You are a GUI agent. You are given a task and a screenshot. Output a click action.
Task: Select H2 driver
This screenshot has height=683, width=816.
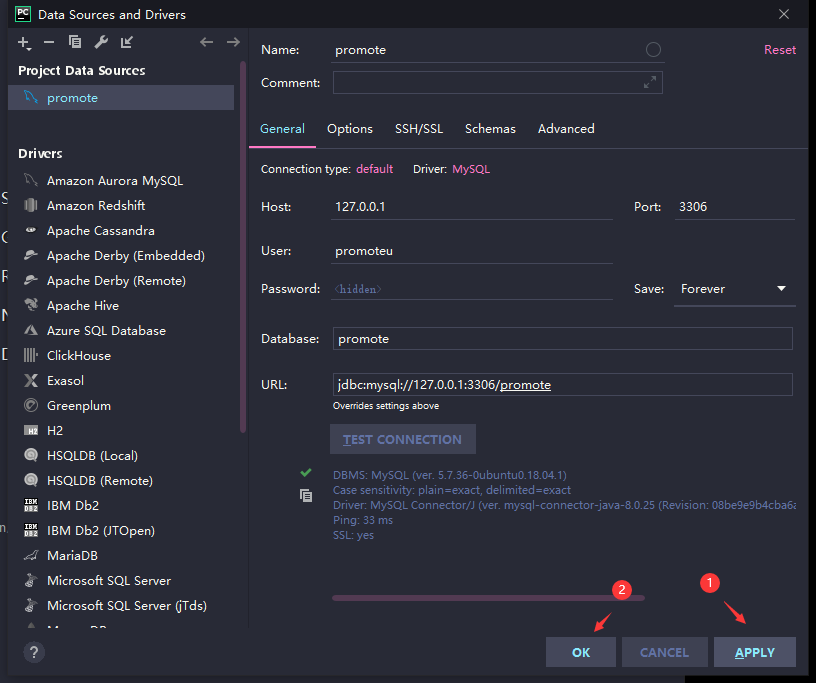55,431
